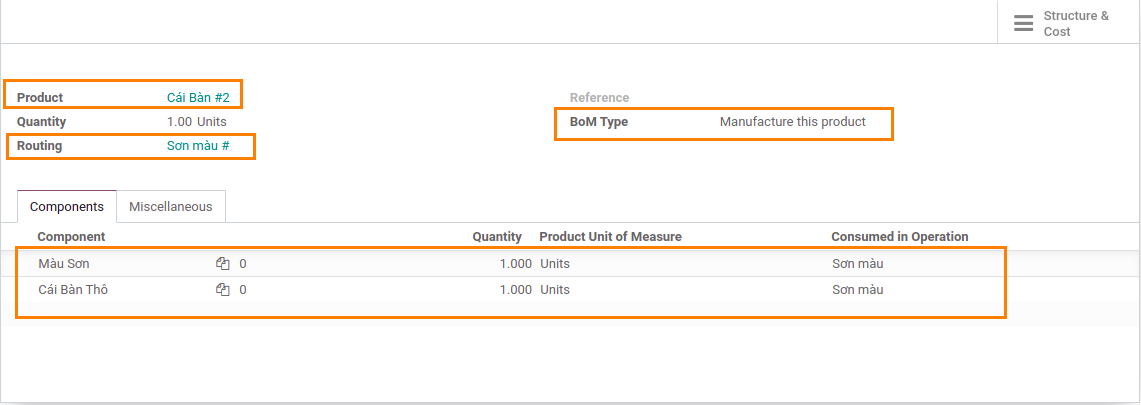Click the Units cell for Cái Bàn Thô
This screenshot has width=1141, height=405.
tap(555, 290)
